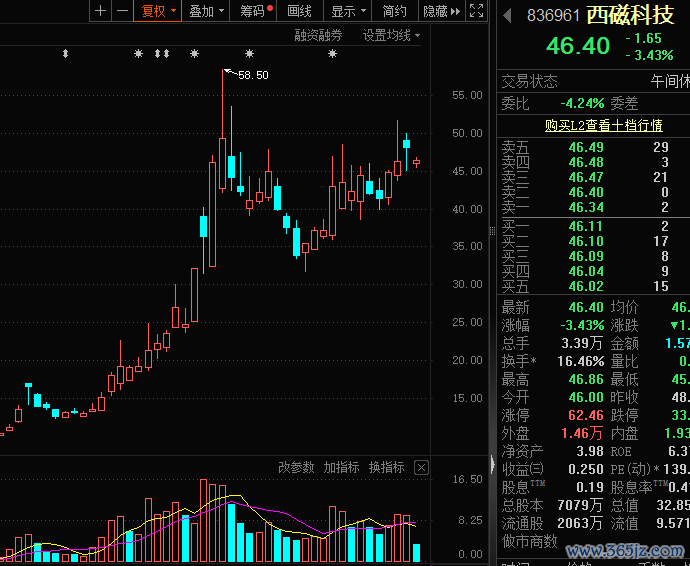Click 改参数 to modify parameters
The width and height of the screenshot is (690, 566).
point(296,467)
